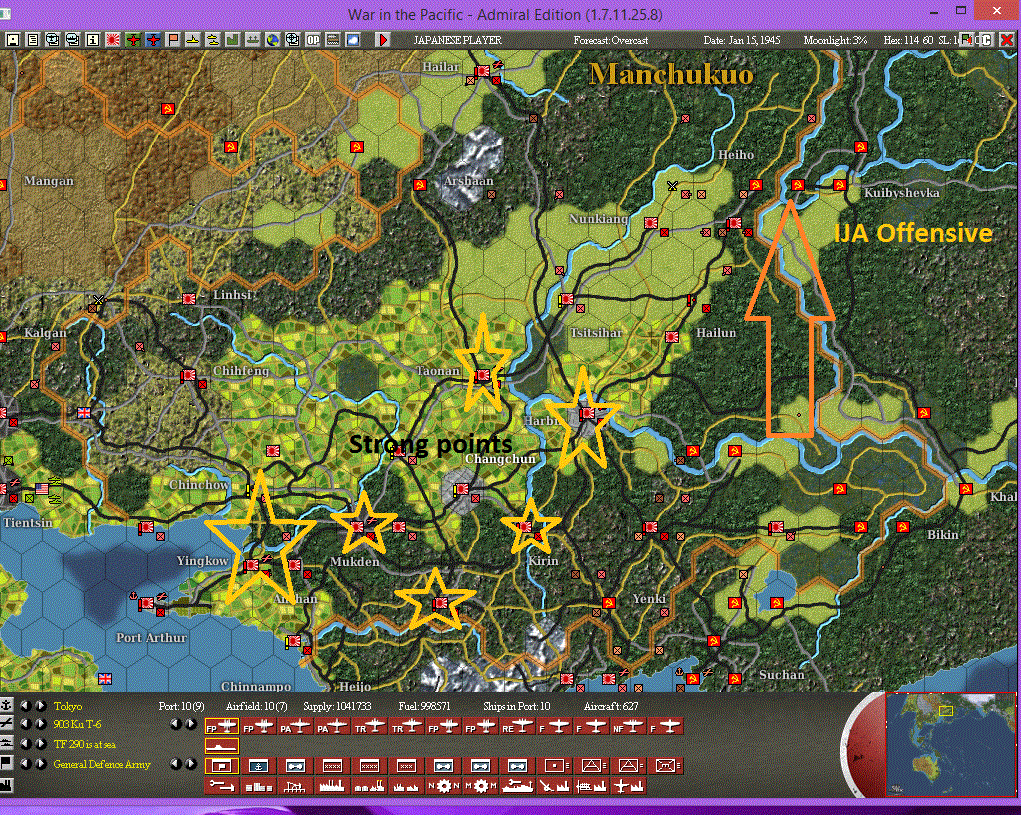Click the red plane on green icon

click(133, 40)
